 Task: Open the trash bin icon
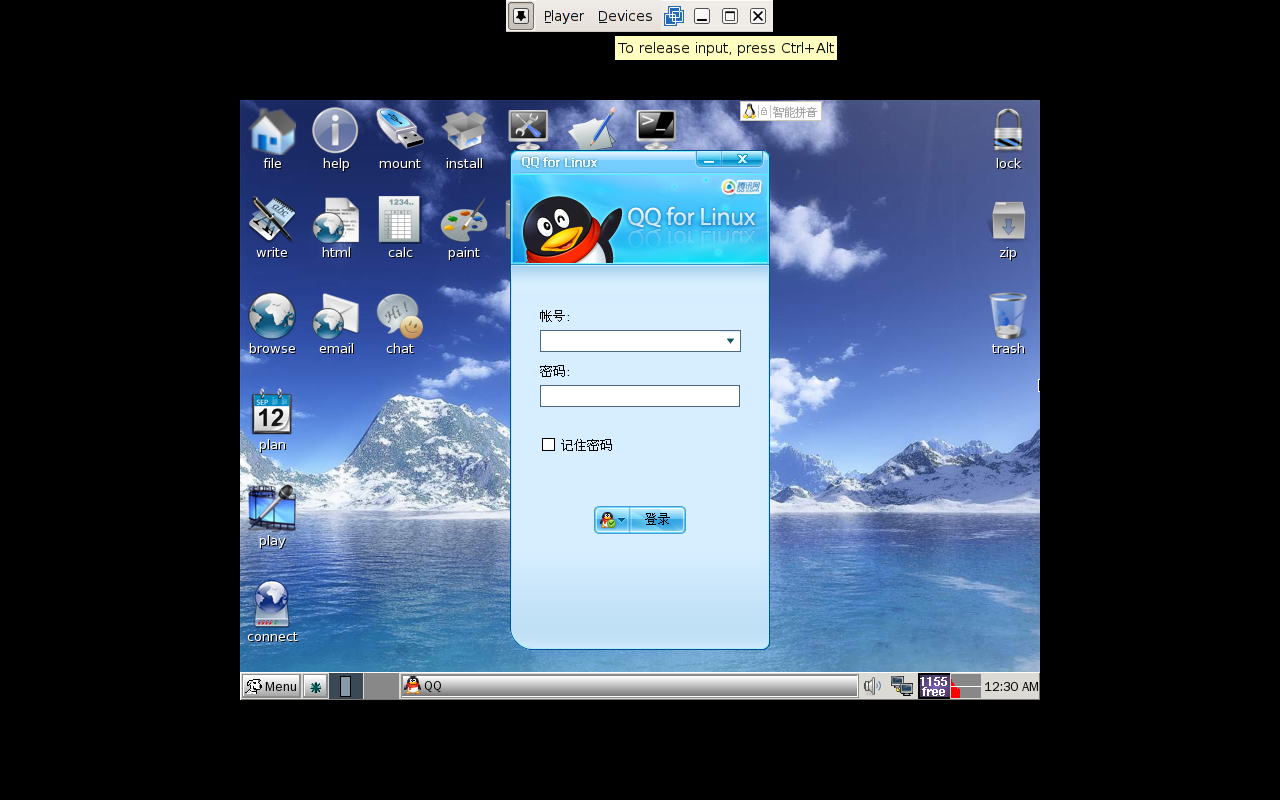click(1008, 316)
